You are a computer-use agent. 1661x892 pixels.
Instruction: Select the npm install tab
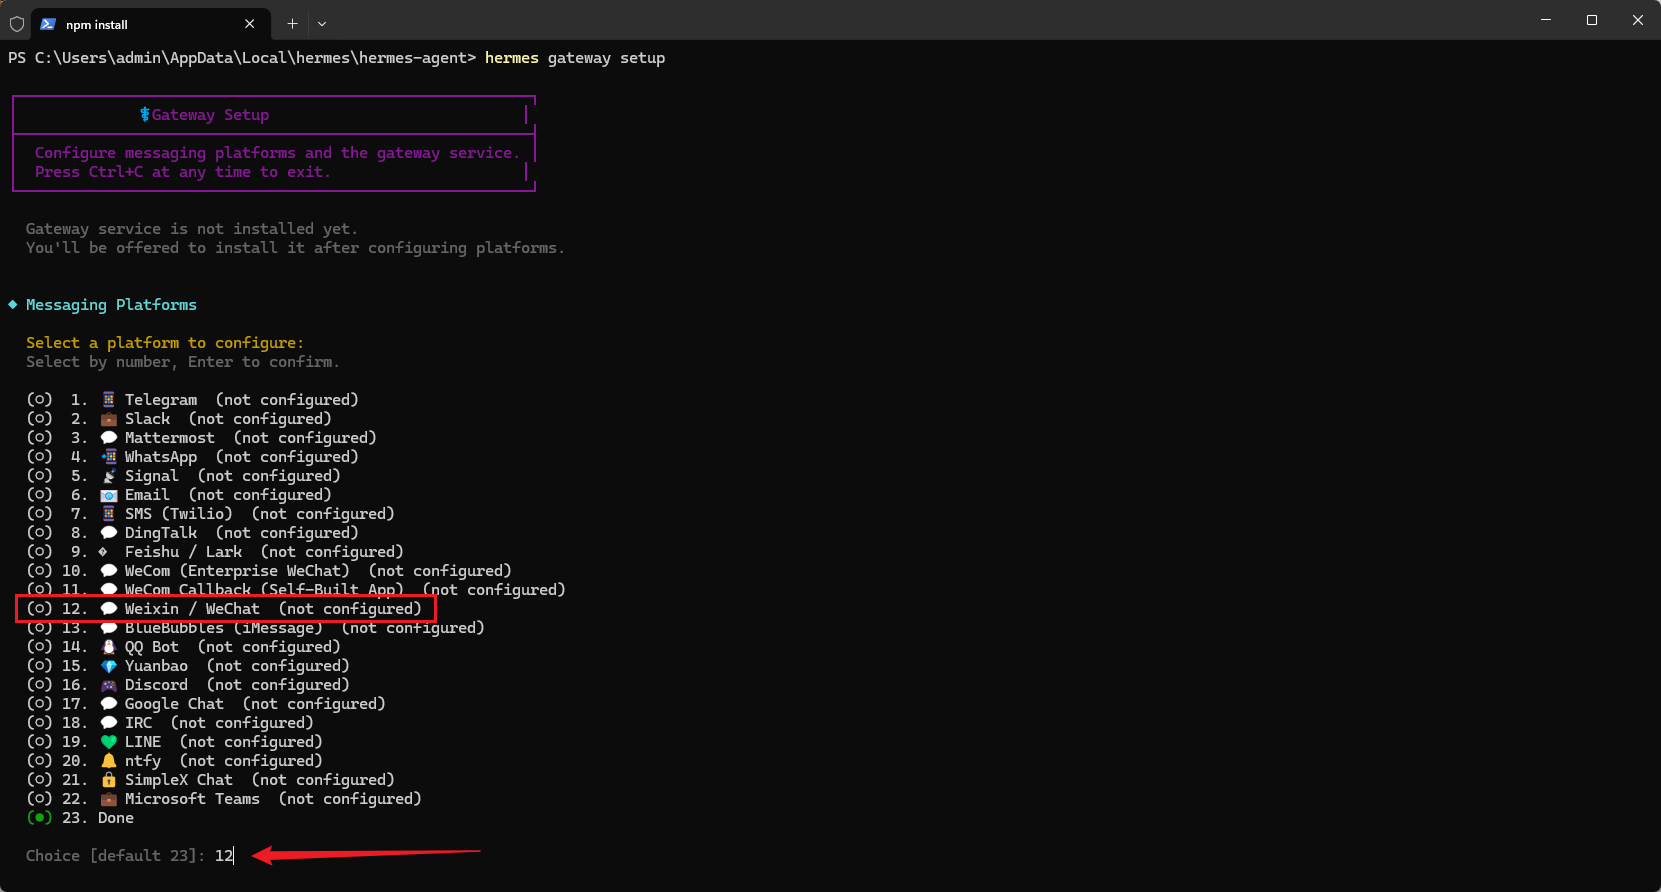150,24
